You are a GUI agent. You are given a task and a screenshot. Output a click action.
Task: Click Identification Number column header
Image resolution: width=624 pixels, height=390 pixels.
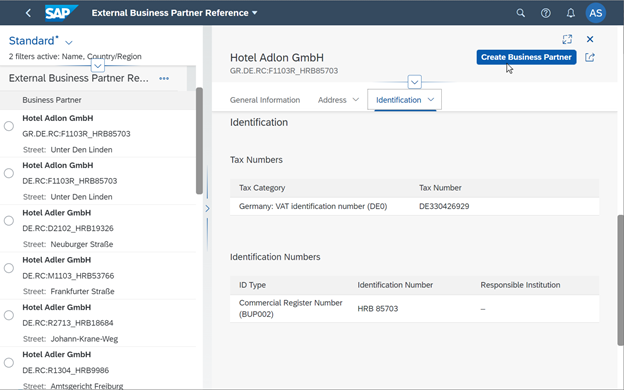point(395,285)
